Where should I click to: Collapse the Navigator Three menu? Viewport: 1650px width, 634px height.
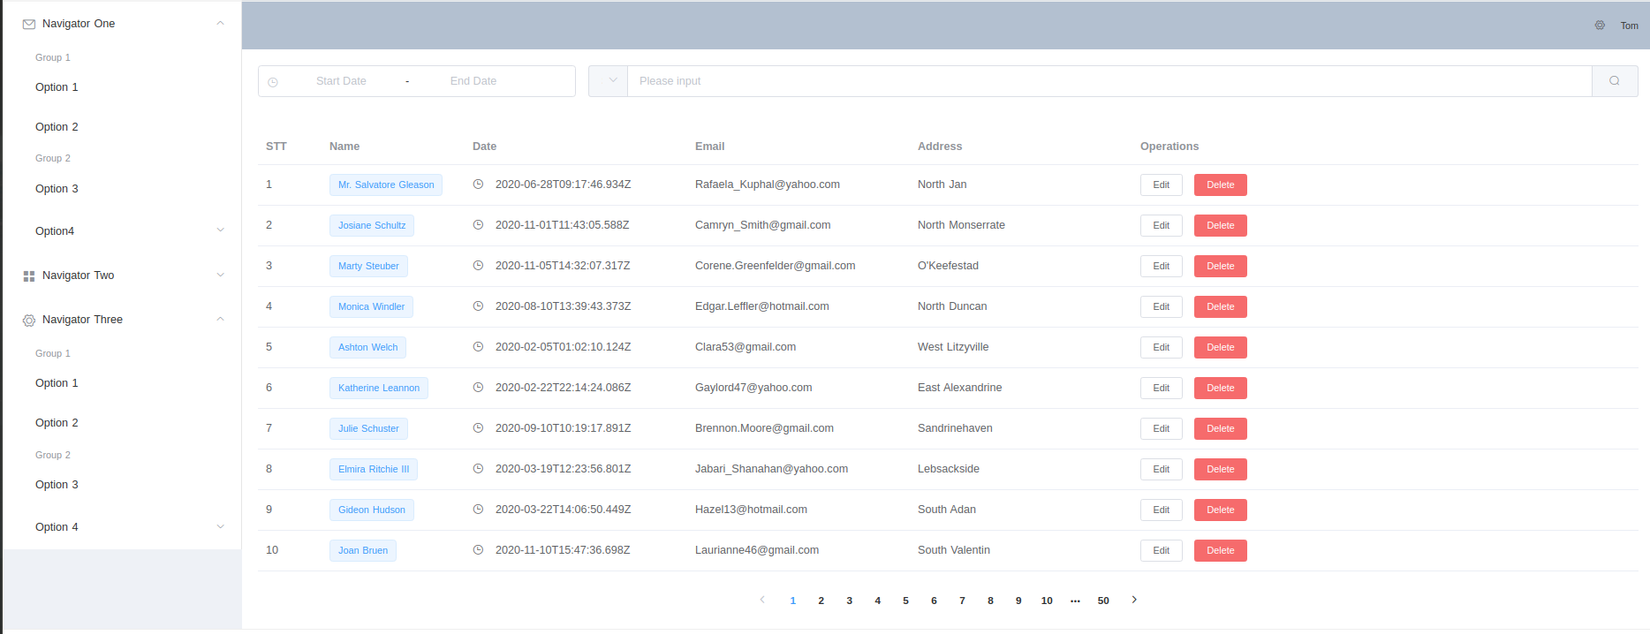tap(220, 320)
